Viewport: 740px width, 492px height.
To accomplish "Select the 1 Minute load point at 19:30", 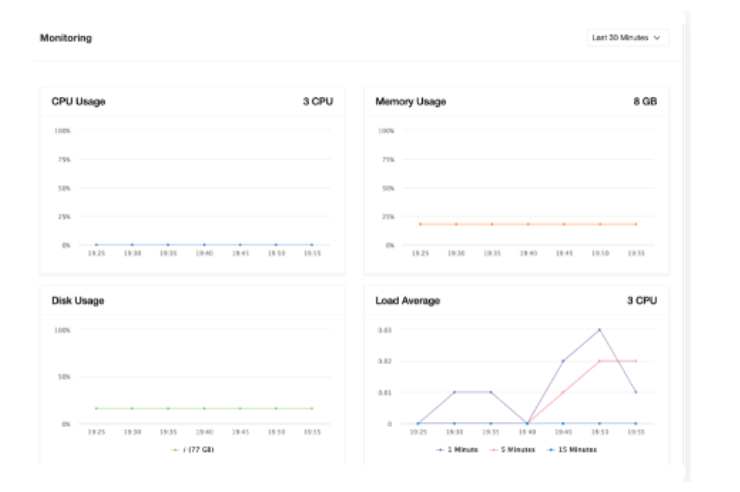I will point(454,392).
